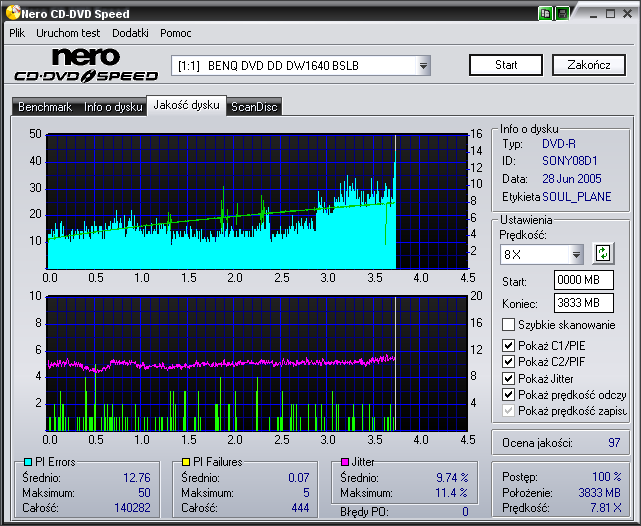This screenshot has height=526, width=641.
Task: Click the Nero CD-DVD Speed logo
Action: 86,65
